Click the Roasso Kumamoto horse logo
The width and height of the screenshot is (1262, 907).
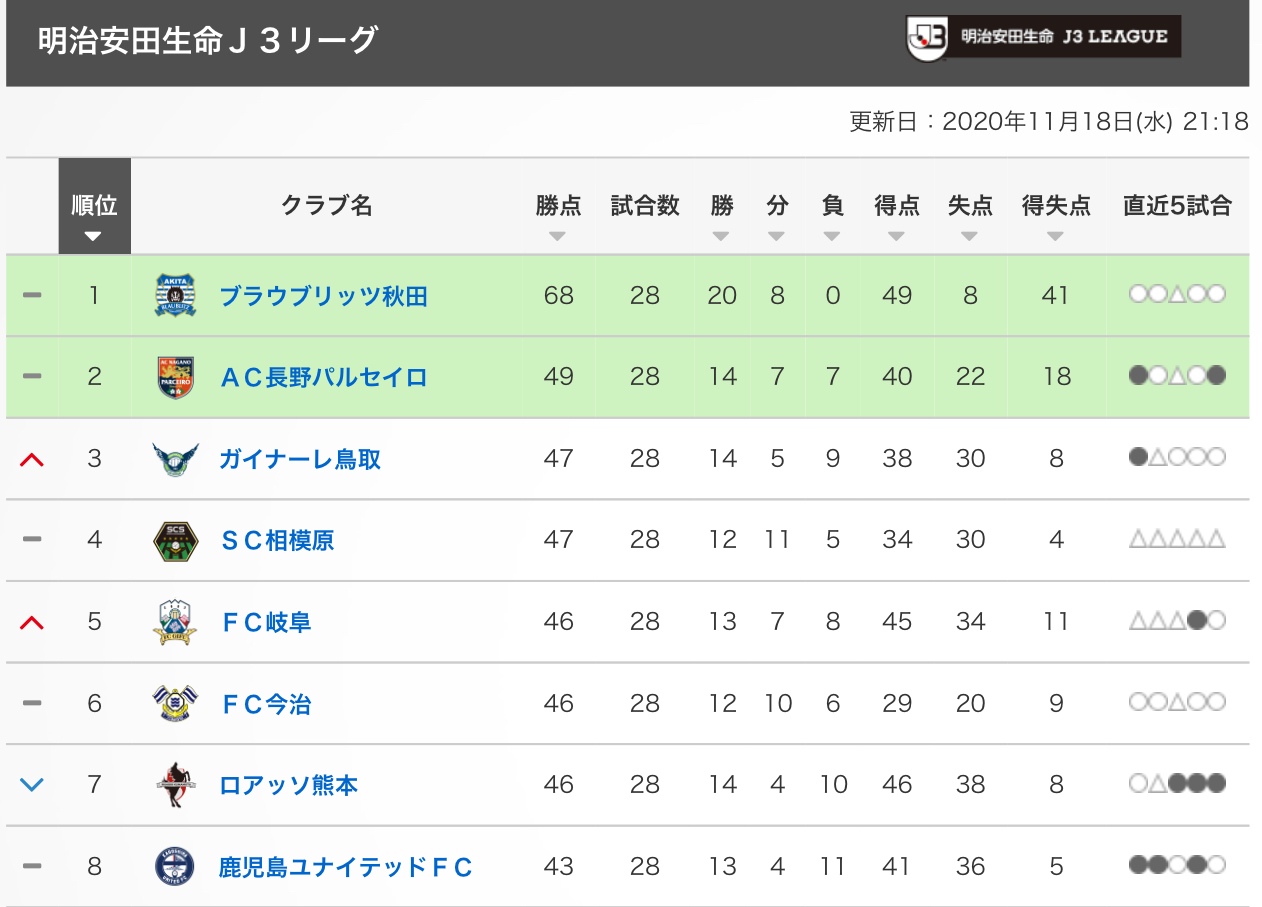pos(176,785)
